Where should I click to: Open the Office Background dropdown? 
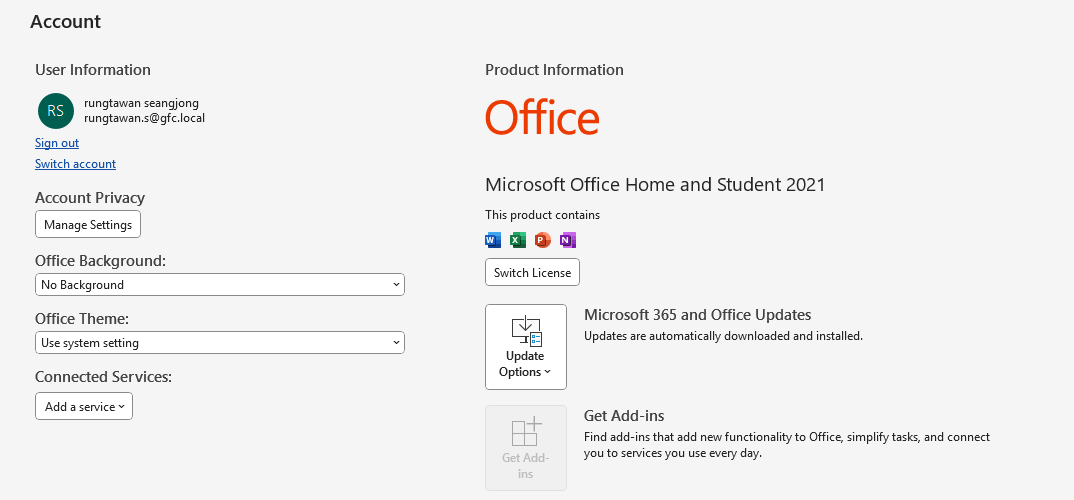[219, 285]
